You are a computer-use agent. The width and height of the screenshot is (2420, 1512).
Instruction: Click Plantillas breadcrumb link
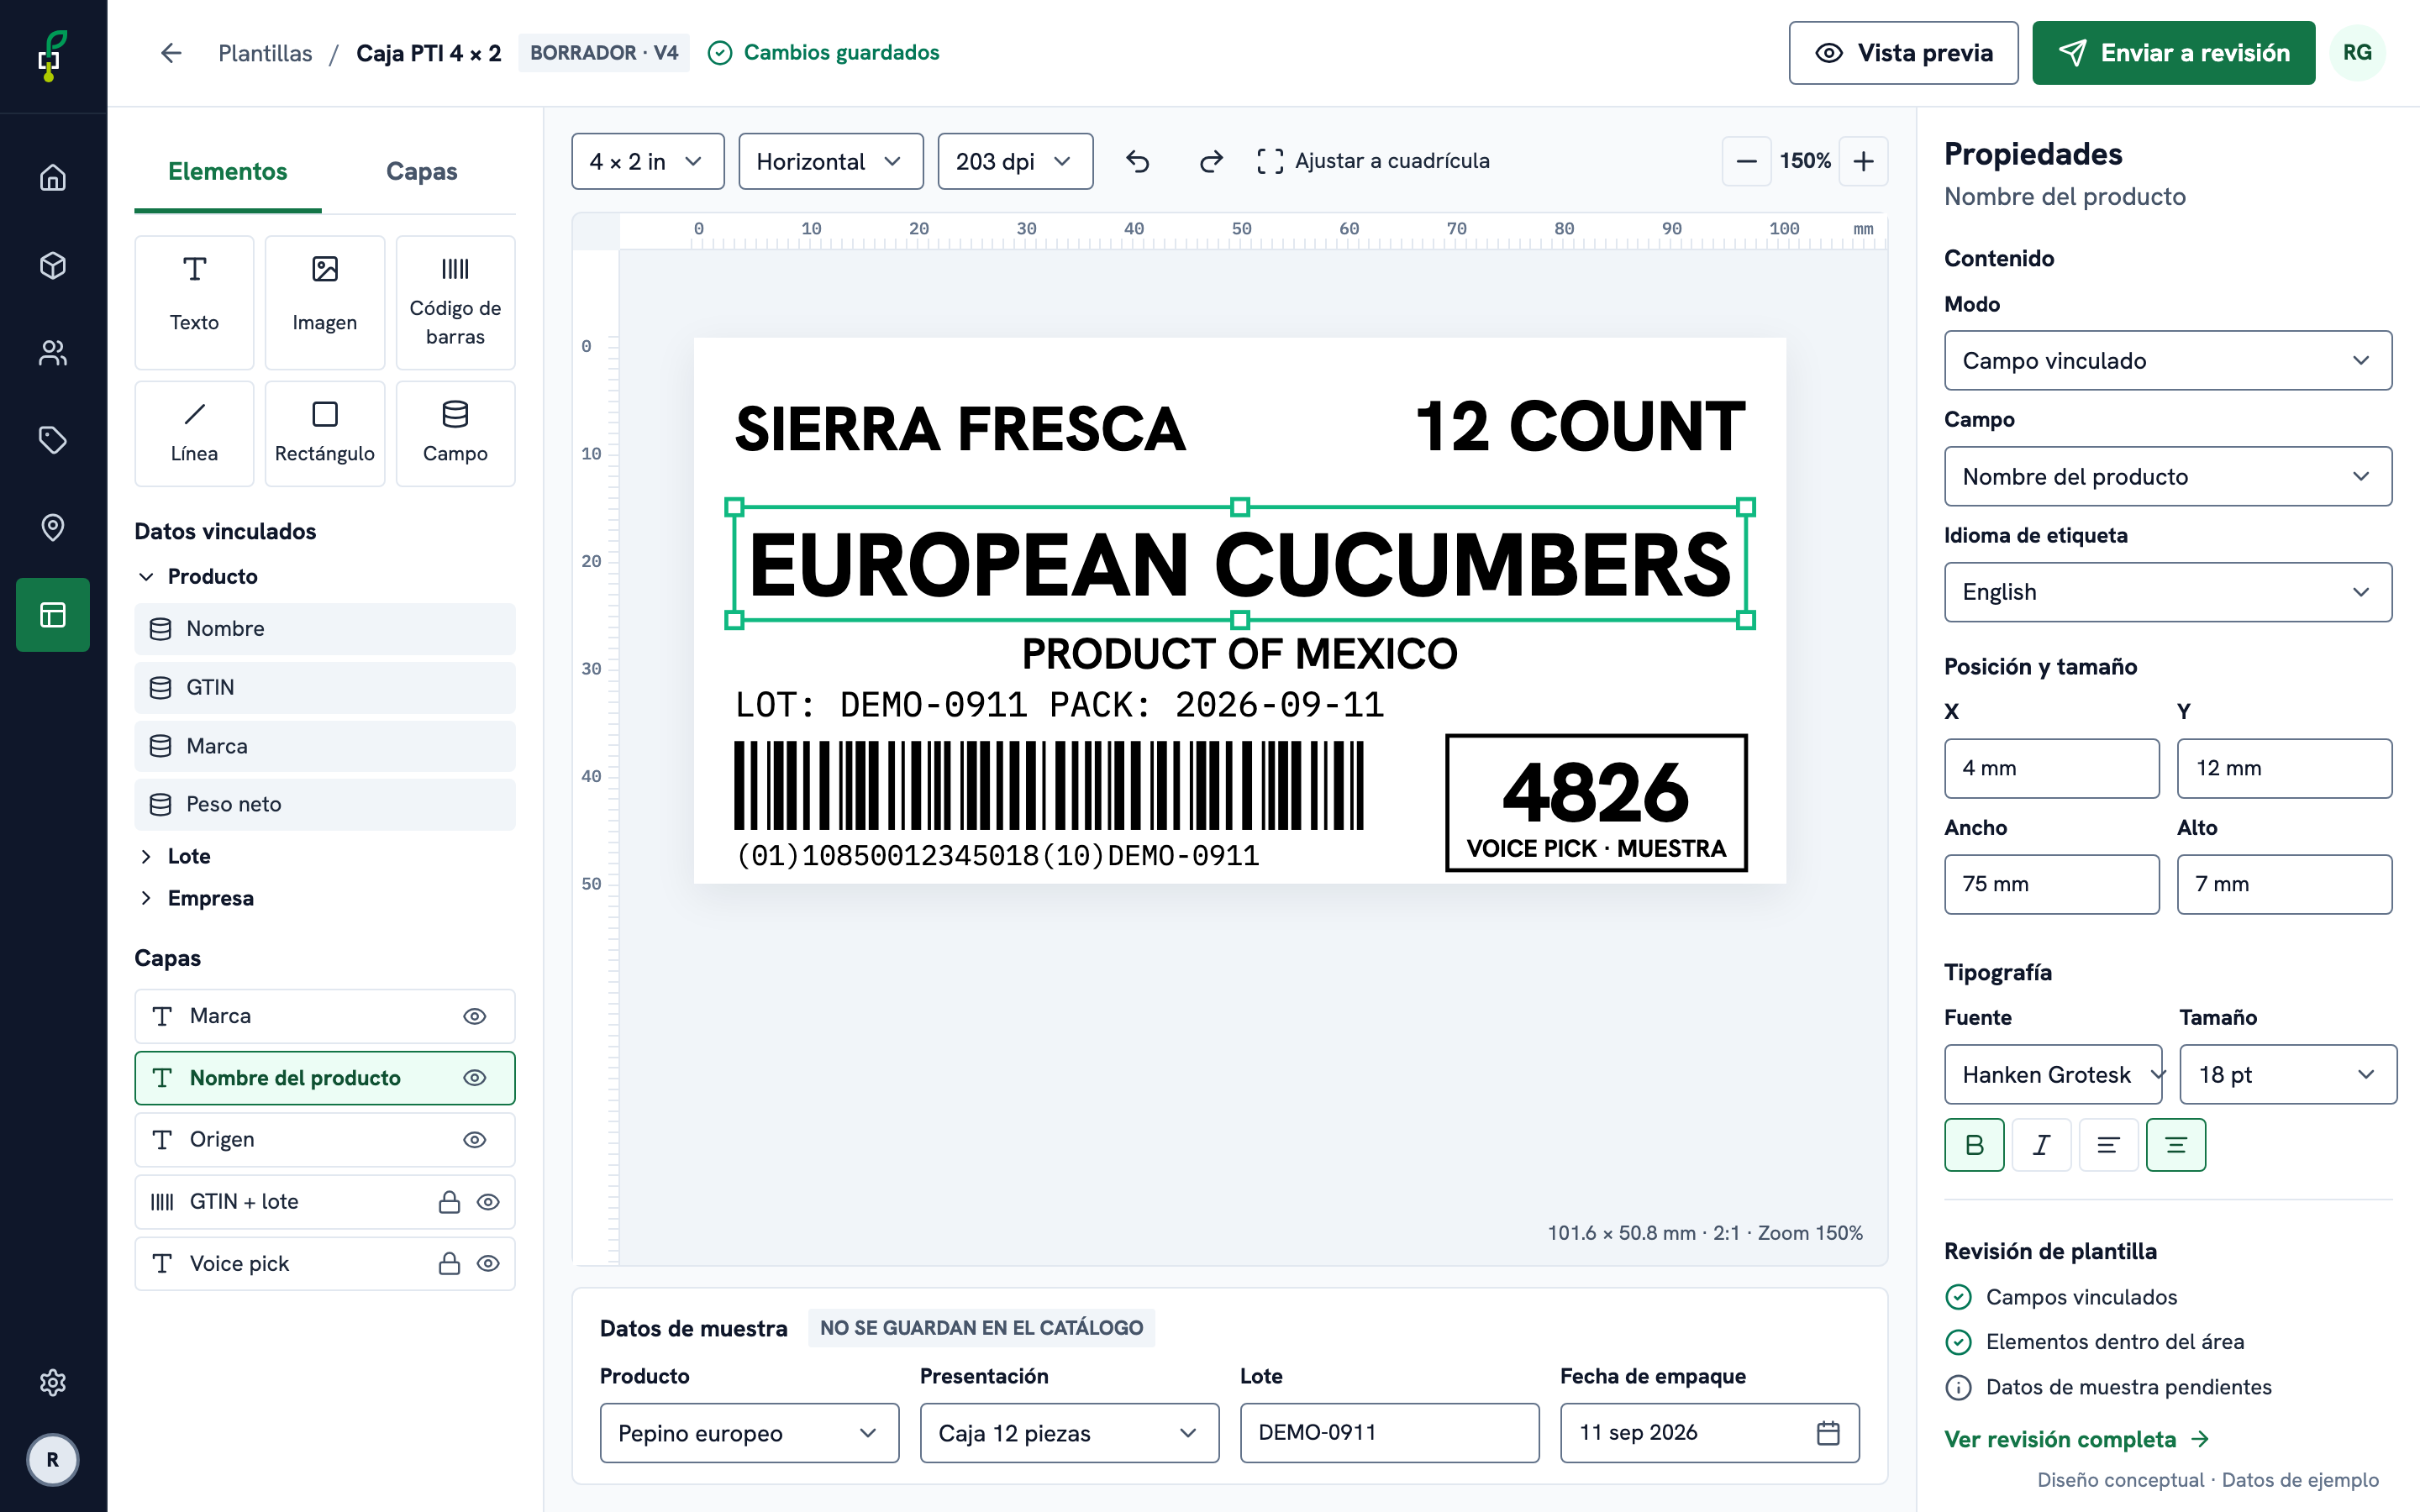[265, 53]
